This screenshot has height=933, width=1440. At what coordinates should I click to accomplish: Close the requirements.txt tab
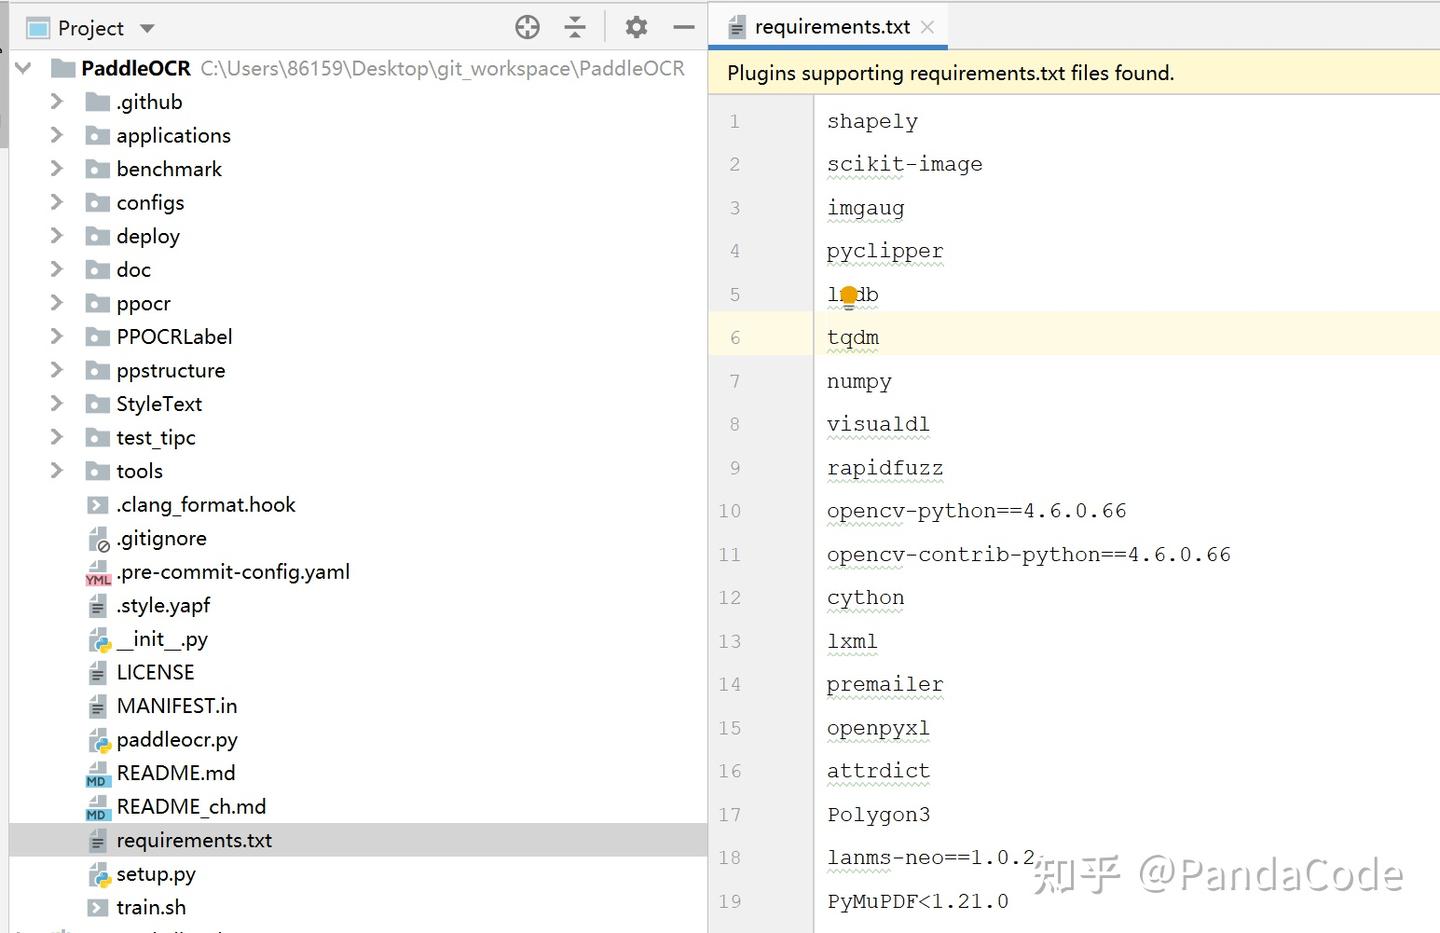point(927,27)
